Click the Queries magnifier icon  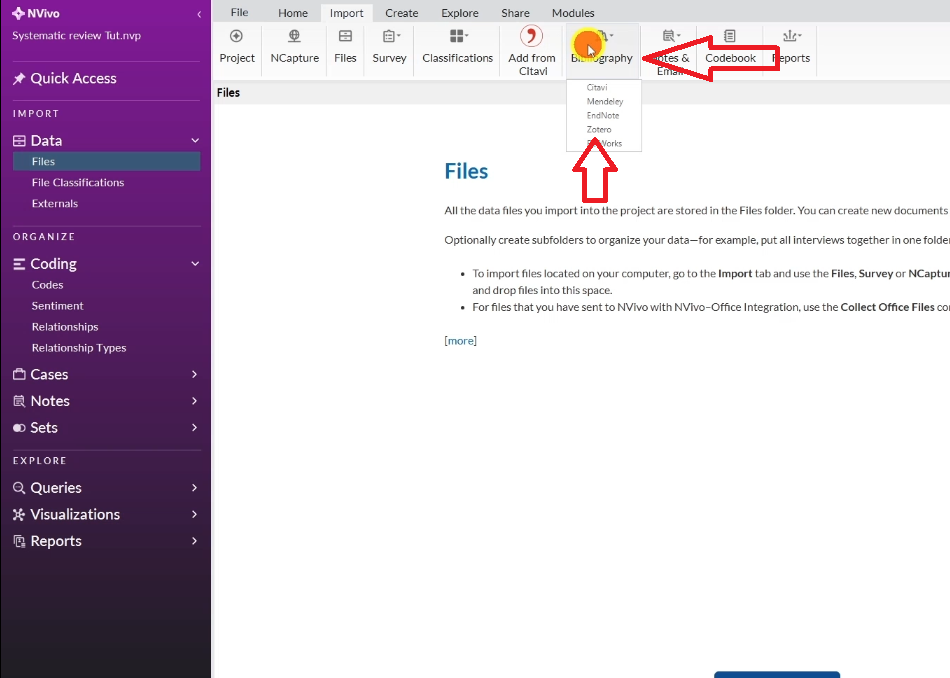[19, 488]
